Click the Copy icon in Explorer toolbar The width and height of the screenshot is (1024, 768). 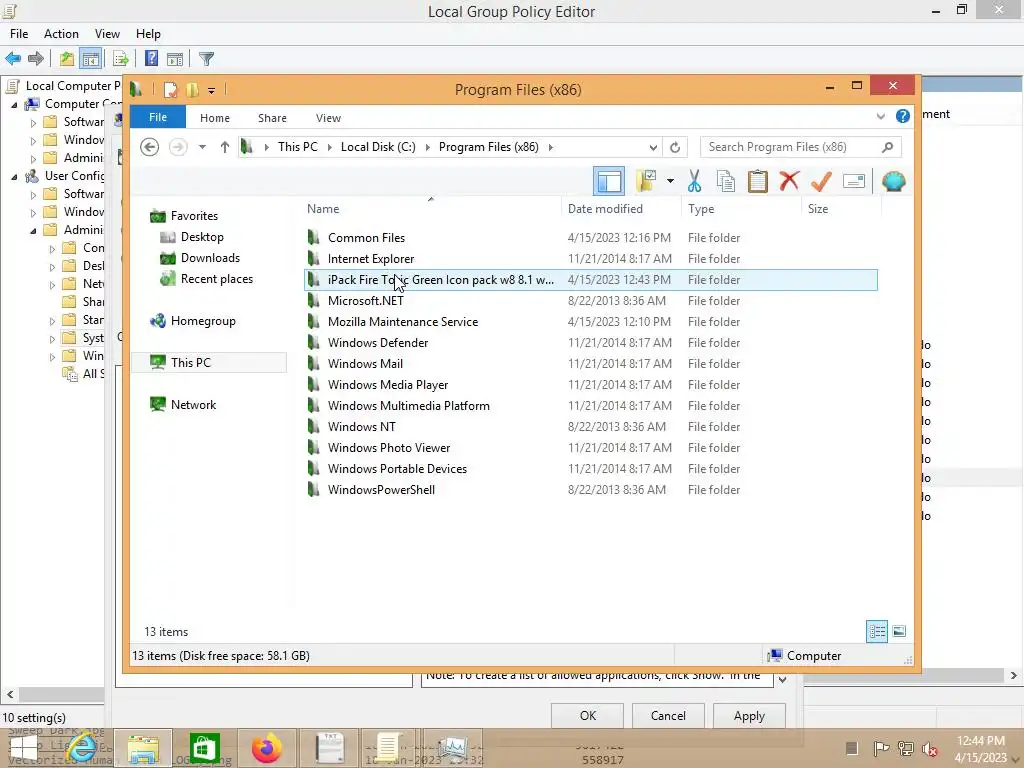[x=726, y=181]
